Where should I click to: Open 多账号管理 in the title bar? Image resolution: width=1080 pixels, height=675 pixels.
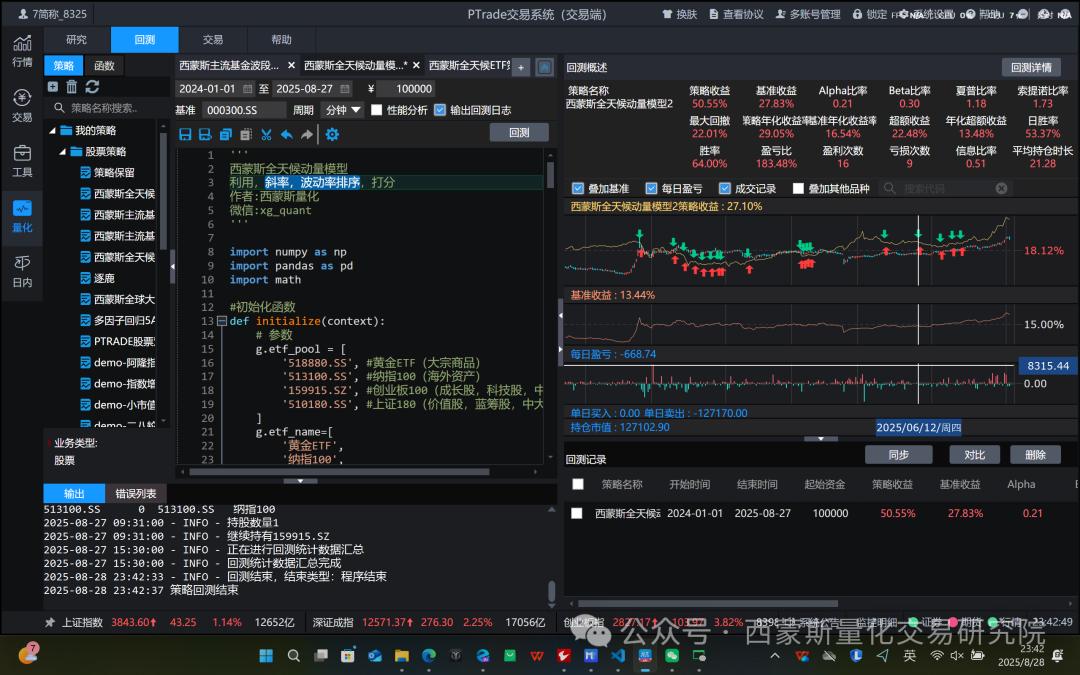[808, 14]
